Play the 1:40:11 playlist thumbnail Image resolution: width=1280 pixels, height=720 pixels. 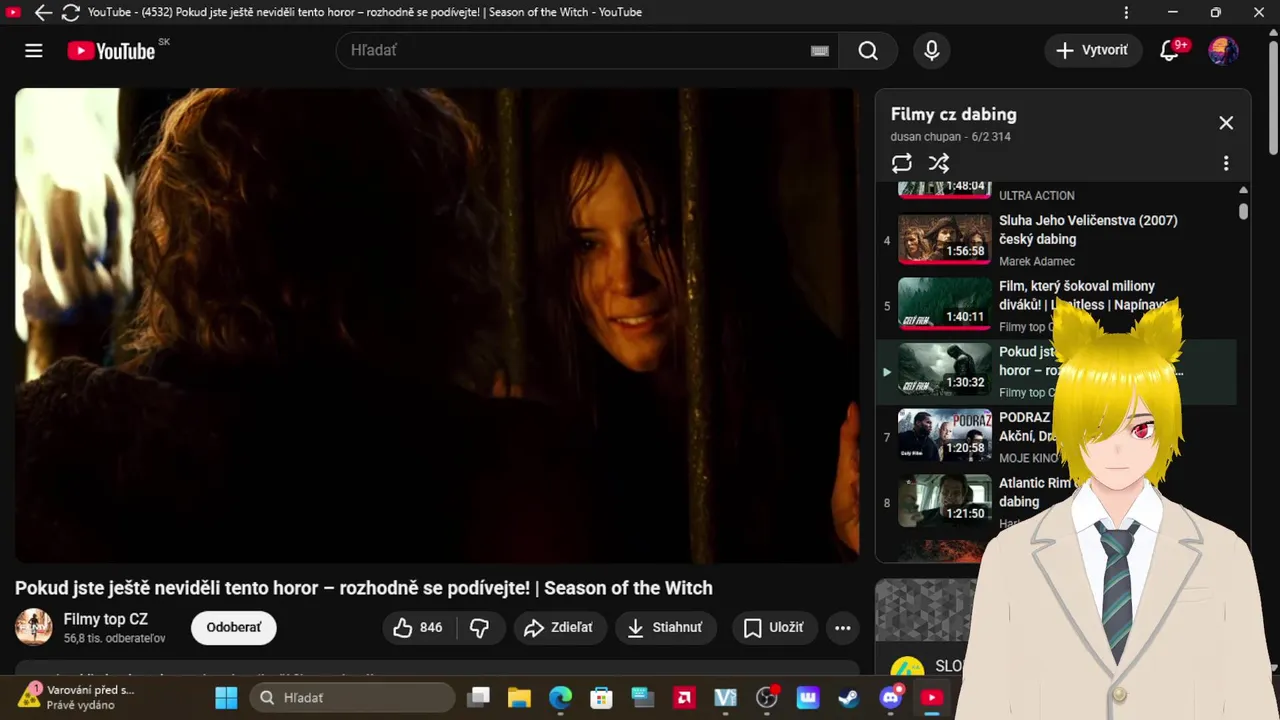[x=945, y=304]
